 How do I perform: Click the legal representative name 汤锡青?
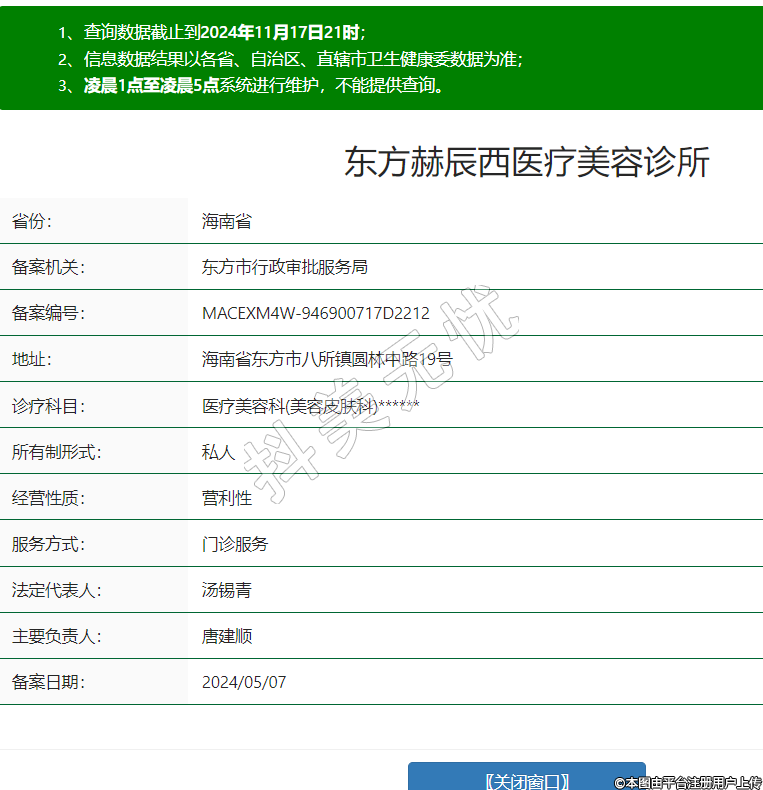click(226, 590)
